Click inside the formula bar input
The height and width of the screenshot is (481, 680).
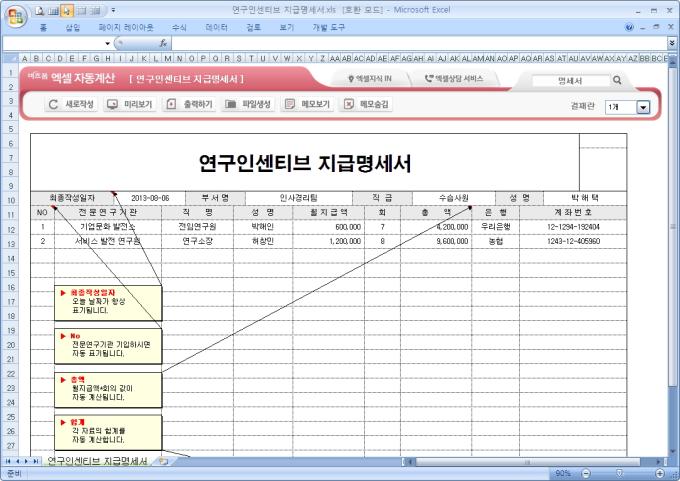pos(419,43)
